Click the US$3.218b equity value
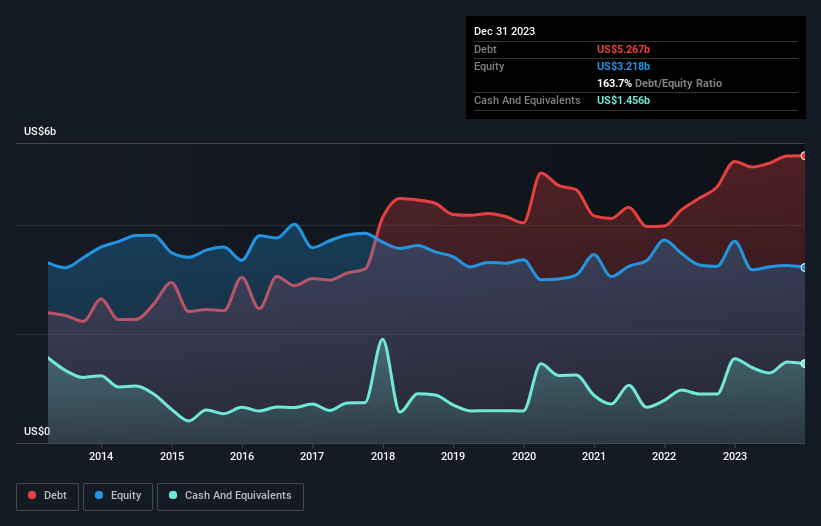Image resolution: width=821 pixels, height=526 pixels. tap(623, 66)
